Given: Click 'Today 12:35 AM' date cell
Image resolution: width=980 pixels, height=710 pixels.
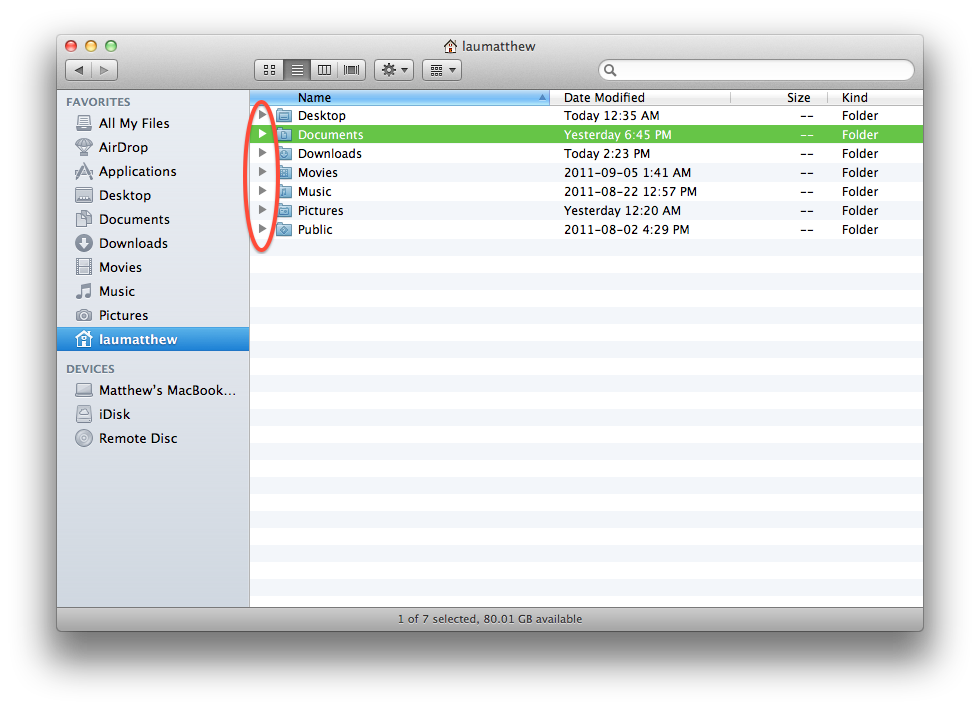Looking at the screenshot, I should (611, 116).
